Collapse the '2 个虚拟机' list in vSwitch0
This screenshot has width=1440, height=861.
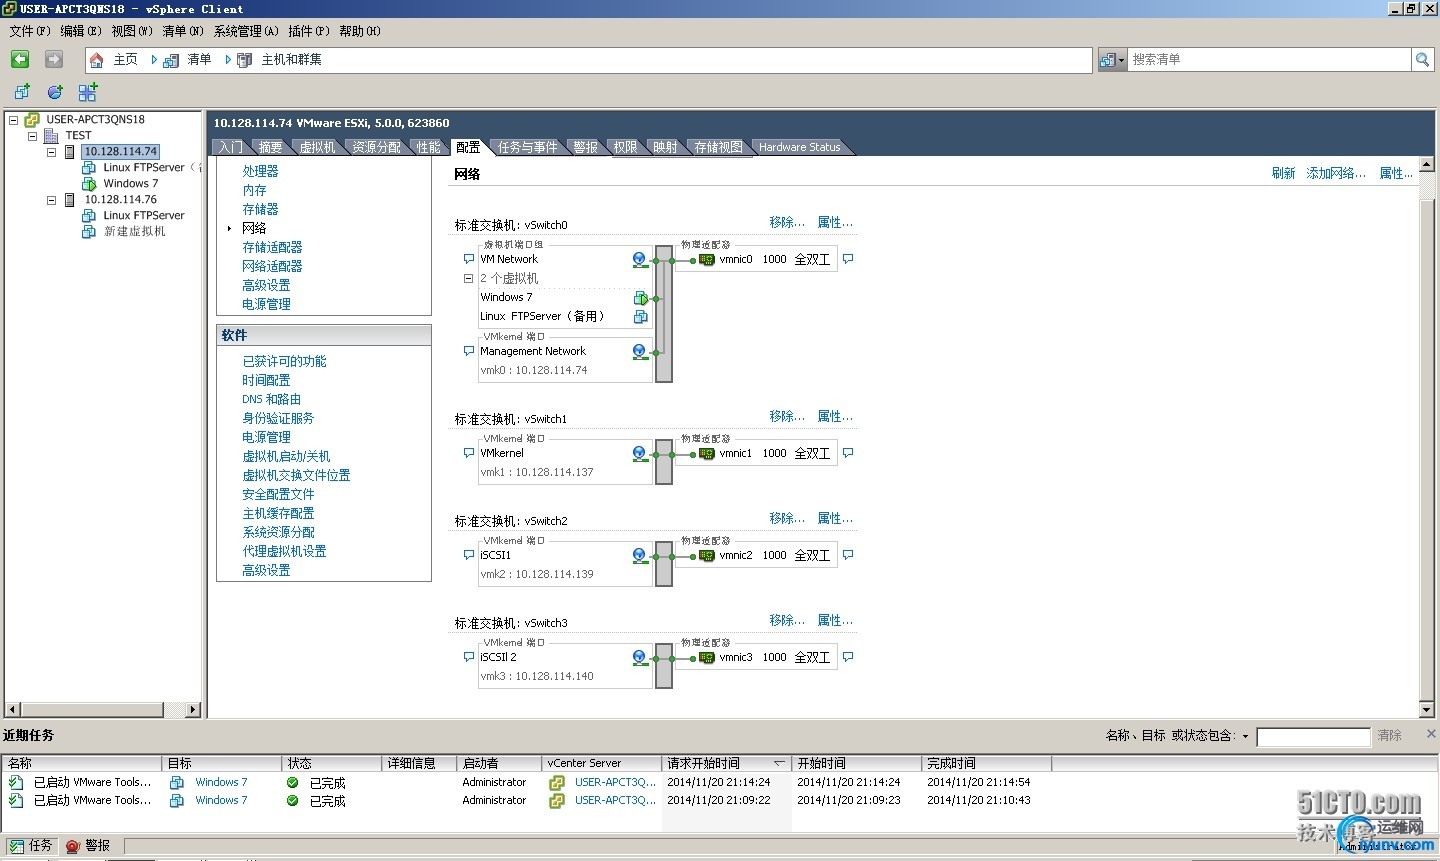(x=468, y=279)
